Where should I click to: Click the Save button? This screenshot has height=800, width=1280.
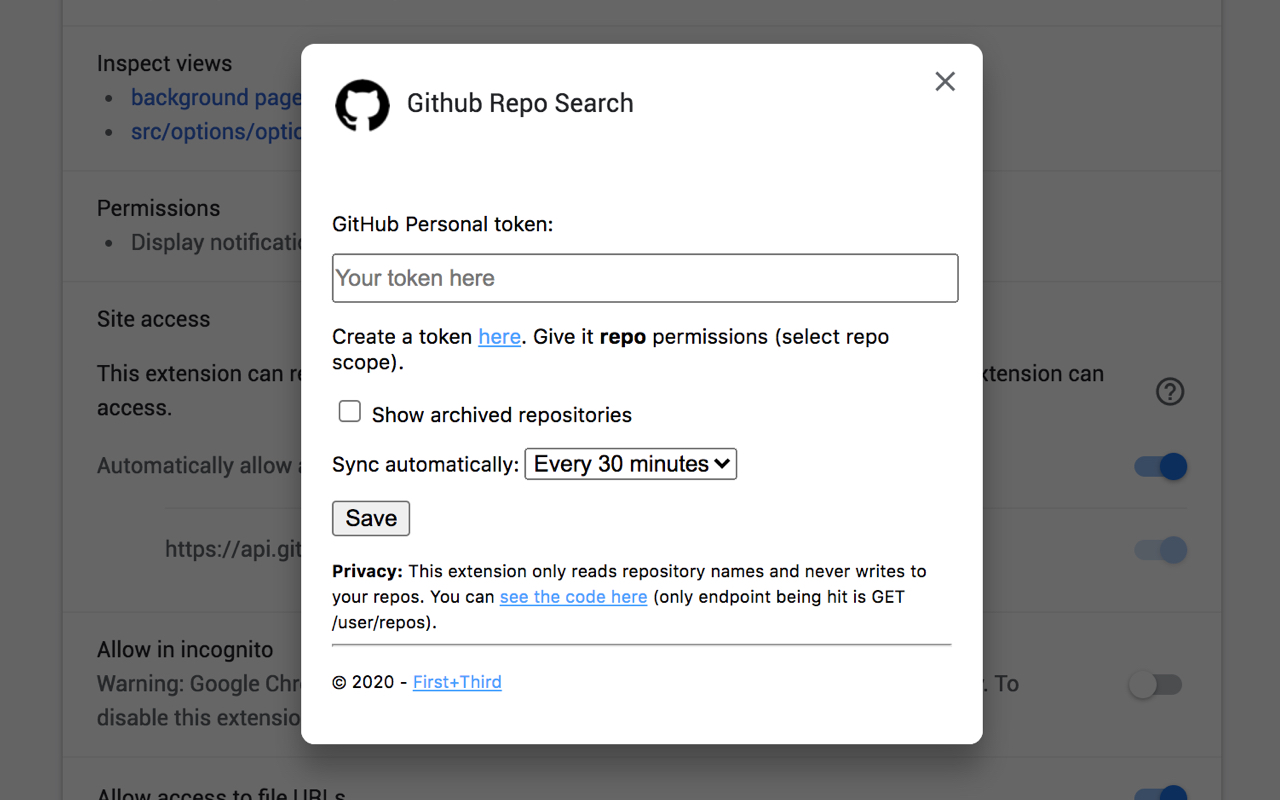pyautogui.click(x=371, y=518)
